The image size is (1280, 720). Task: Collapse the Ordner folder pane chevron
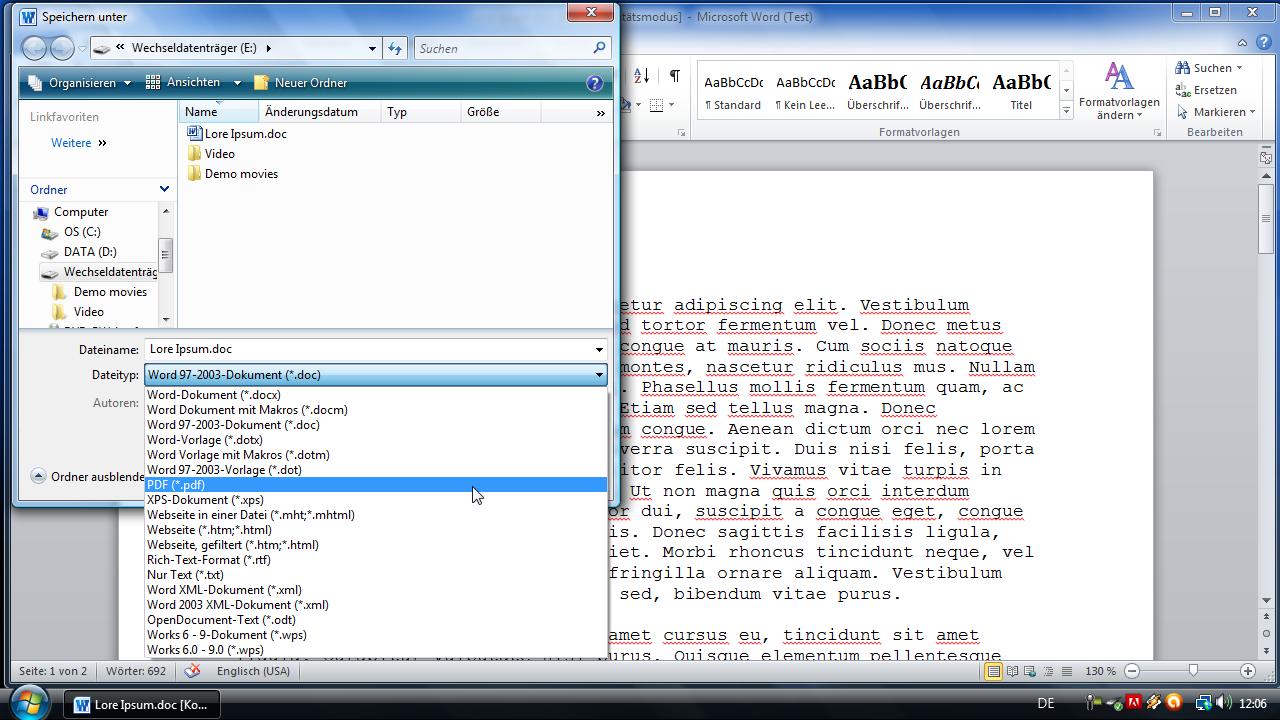coord(165,189)
